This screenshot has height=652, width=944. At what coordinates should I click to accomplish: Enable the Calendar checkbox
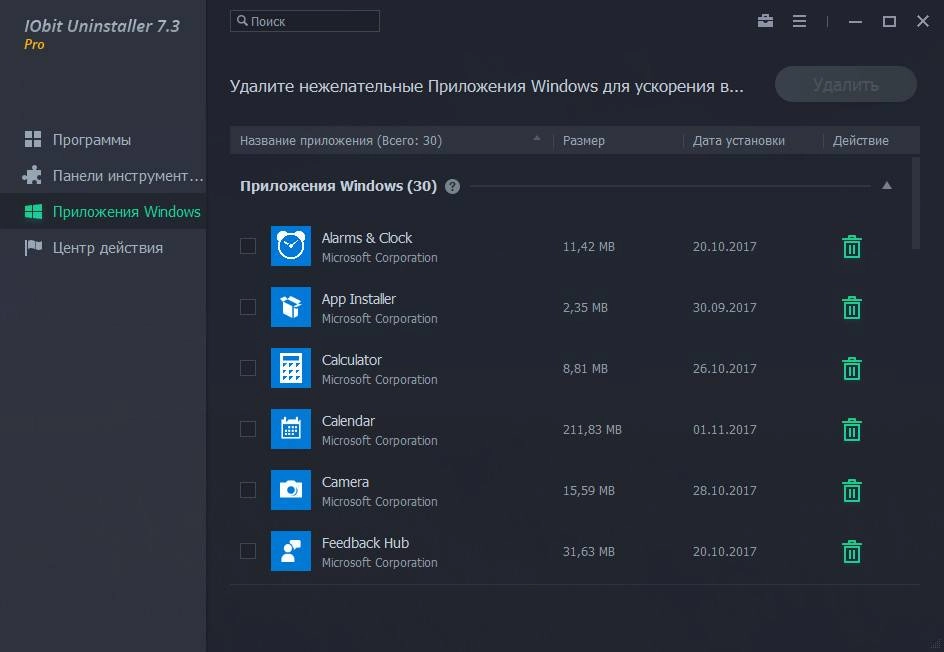click(248, 429)
